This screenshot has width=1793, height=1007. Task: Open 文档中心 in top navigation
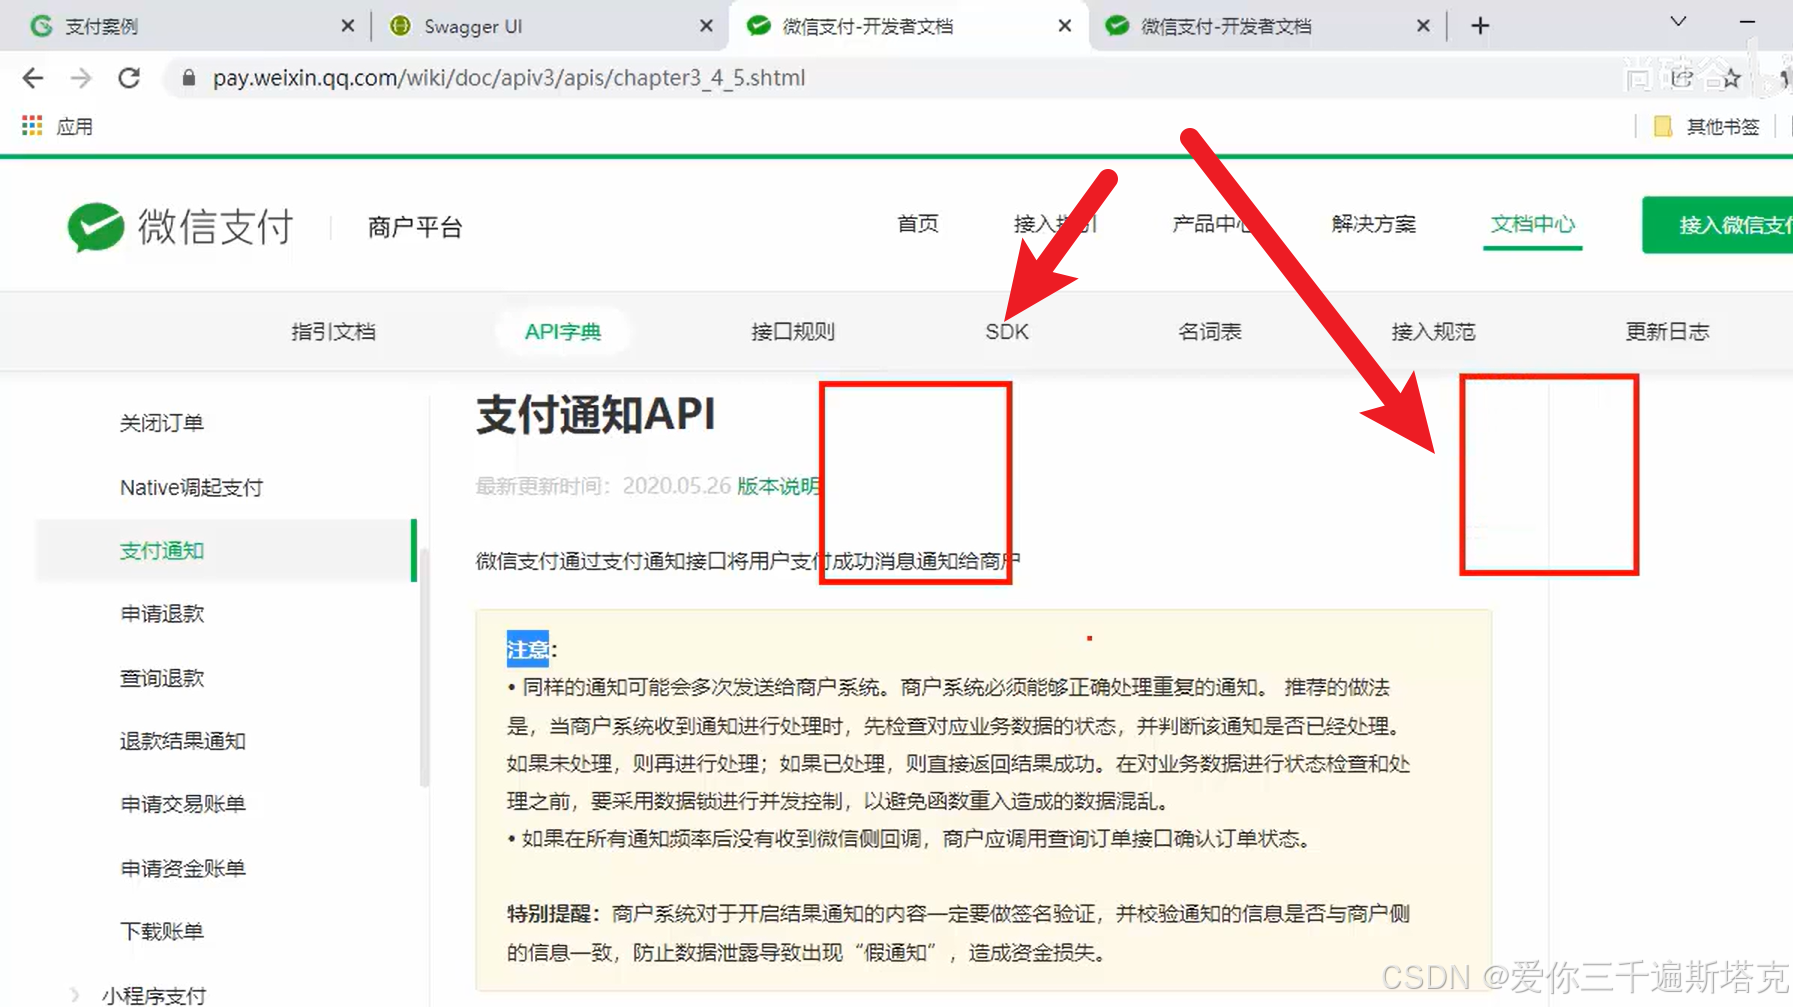[x=1532, y=224]
